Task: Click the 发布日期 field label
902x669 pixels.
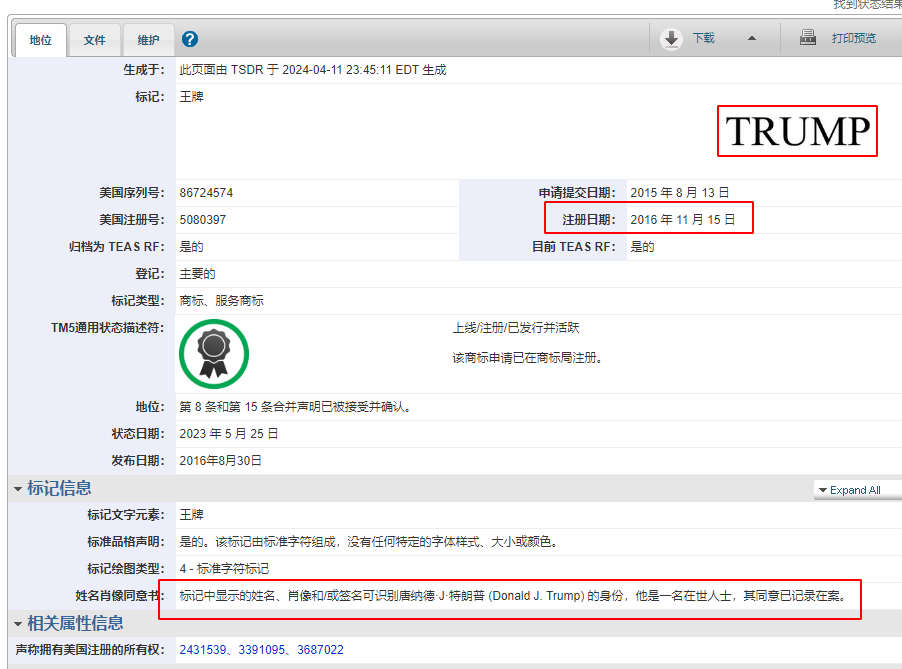Action: click(138, 461)
